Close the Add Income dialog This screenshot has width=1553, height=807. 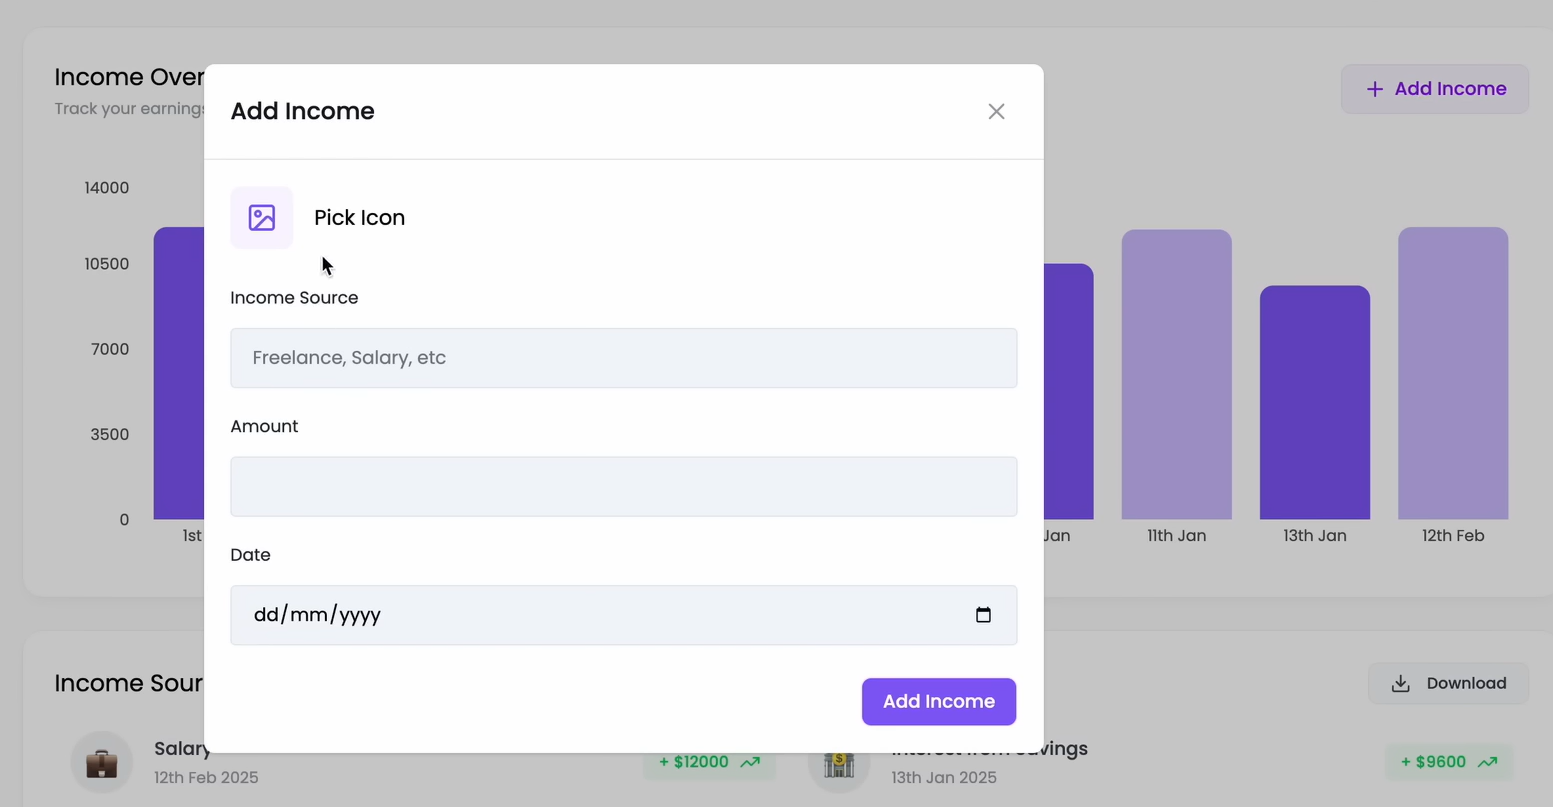tap(996, 111)
